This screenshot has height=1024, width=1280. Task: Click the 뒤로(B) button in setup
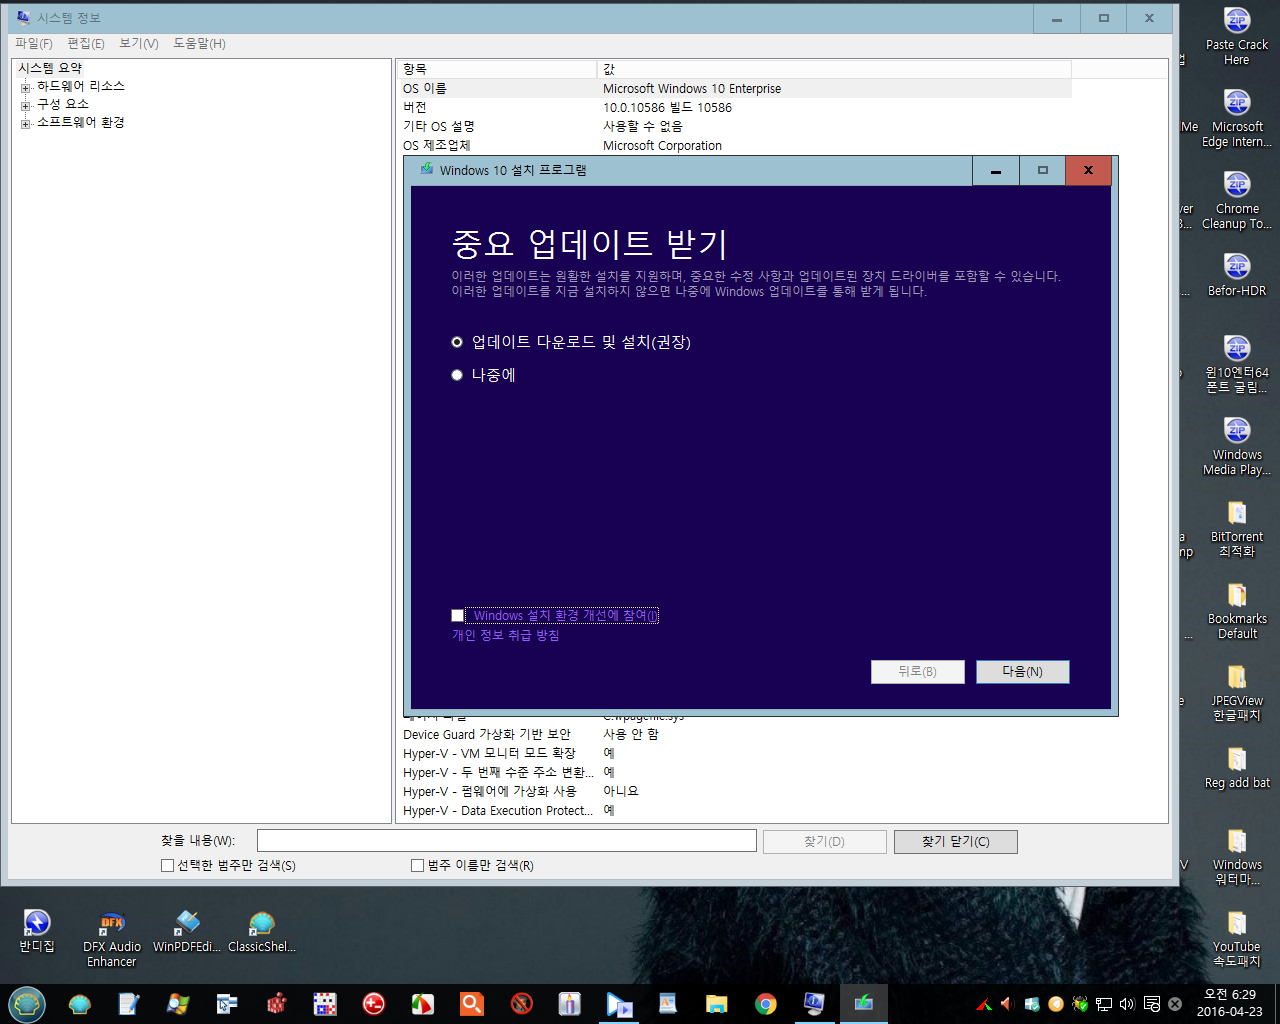[917, 672]
